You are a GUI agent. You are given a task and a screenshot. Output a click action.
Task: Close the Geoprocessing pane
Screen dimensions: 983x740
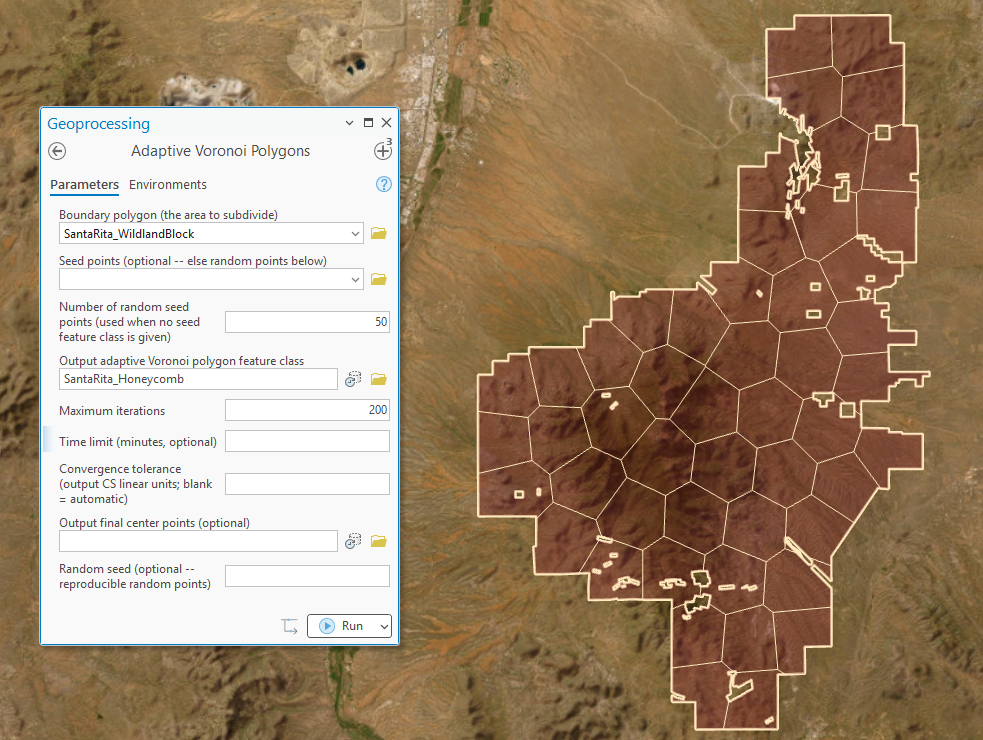coord(387,123)
